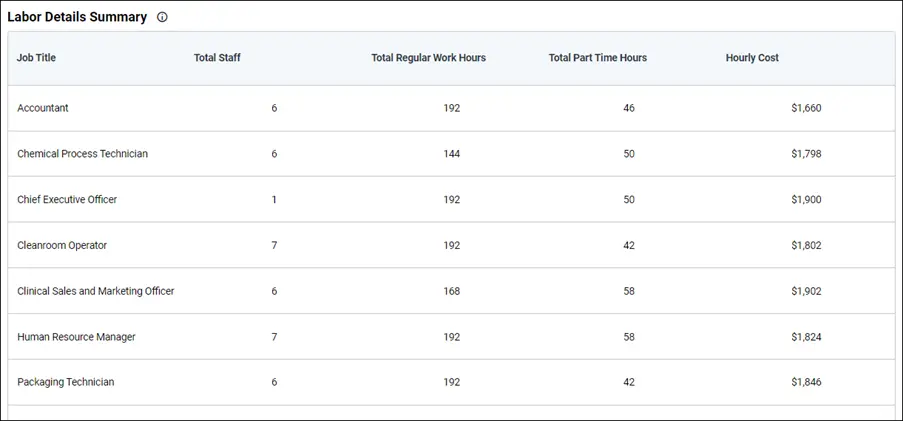Select the Cleanroom Operator job title
This screenshot has height=421, width=903.
(x=62, y=245)
